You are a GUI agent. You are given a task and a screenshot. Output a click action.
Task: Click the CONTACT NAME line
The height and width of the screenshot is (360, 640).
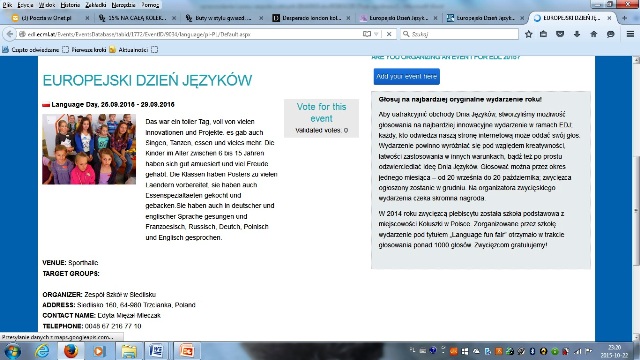point(102,316)
